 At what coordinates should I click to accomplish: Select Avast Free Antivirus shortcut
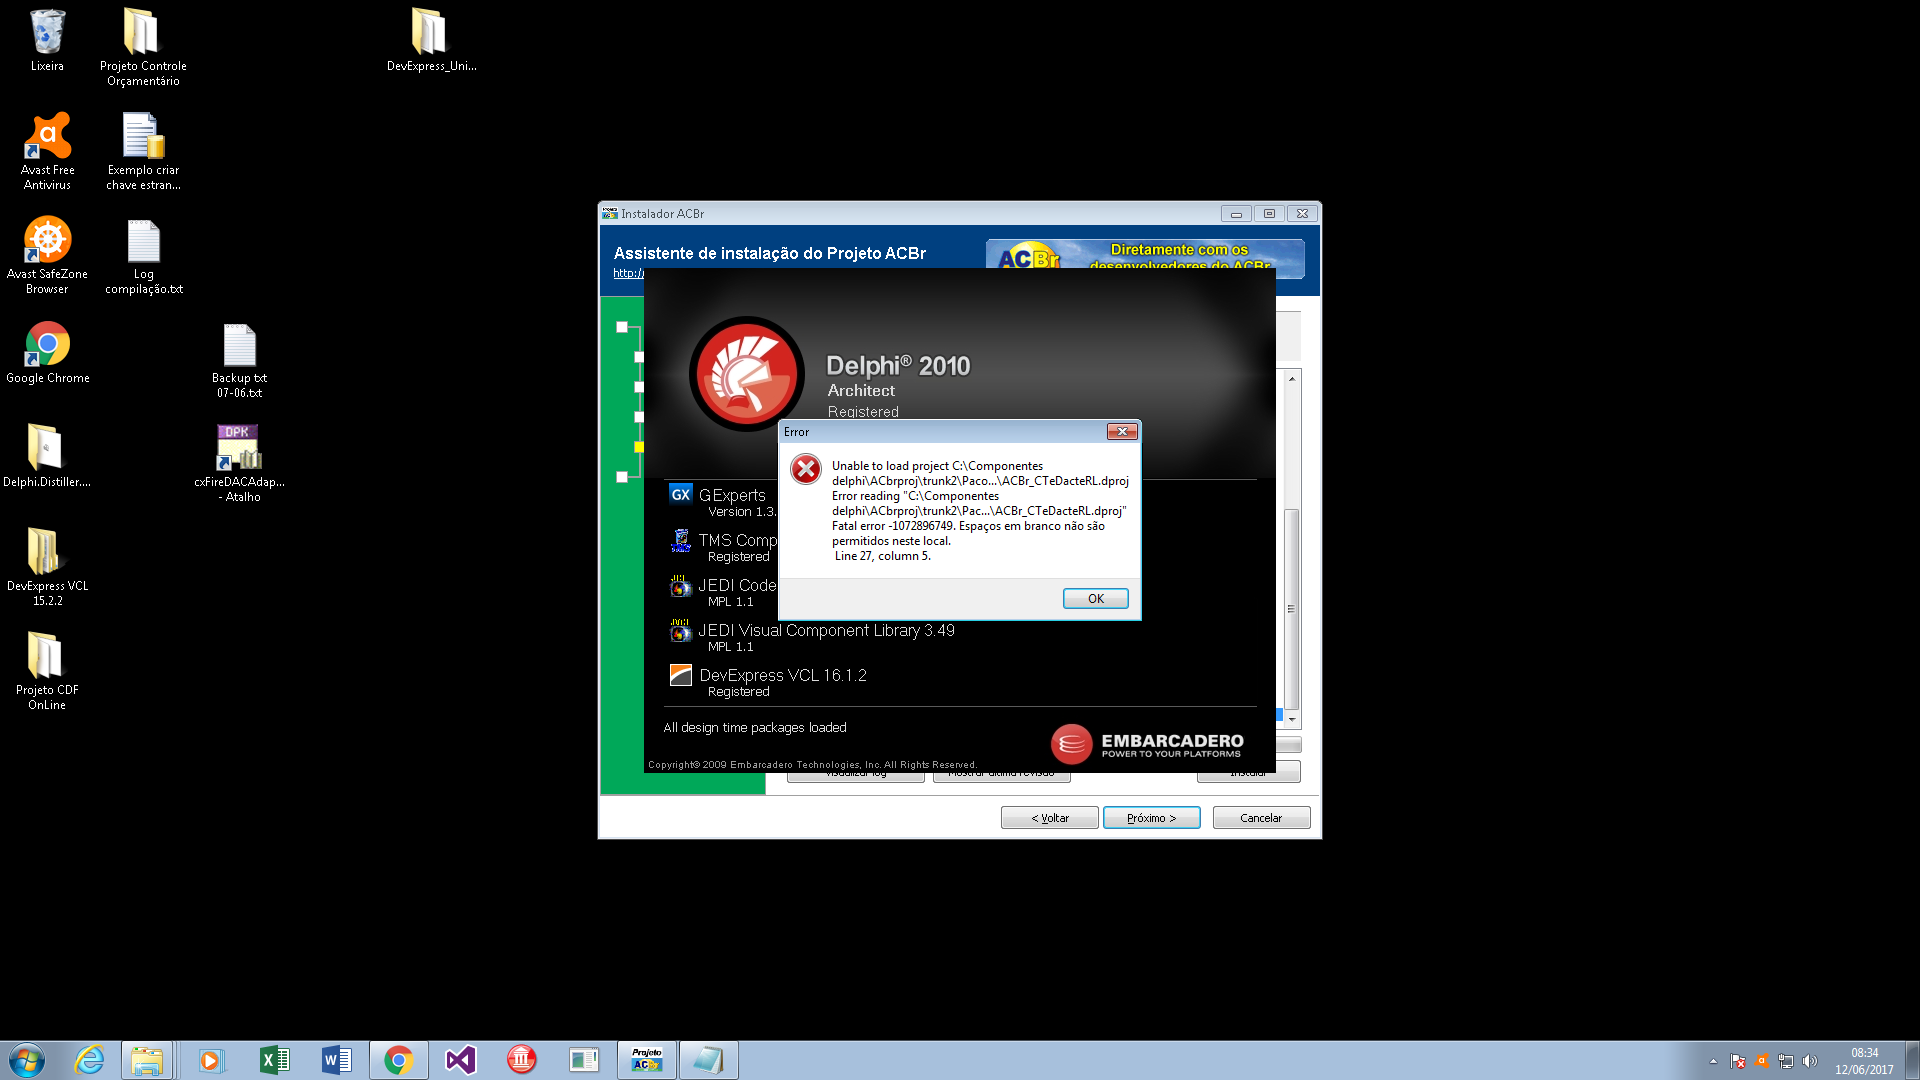point(47,151)
